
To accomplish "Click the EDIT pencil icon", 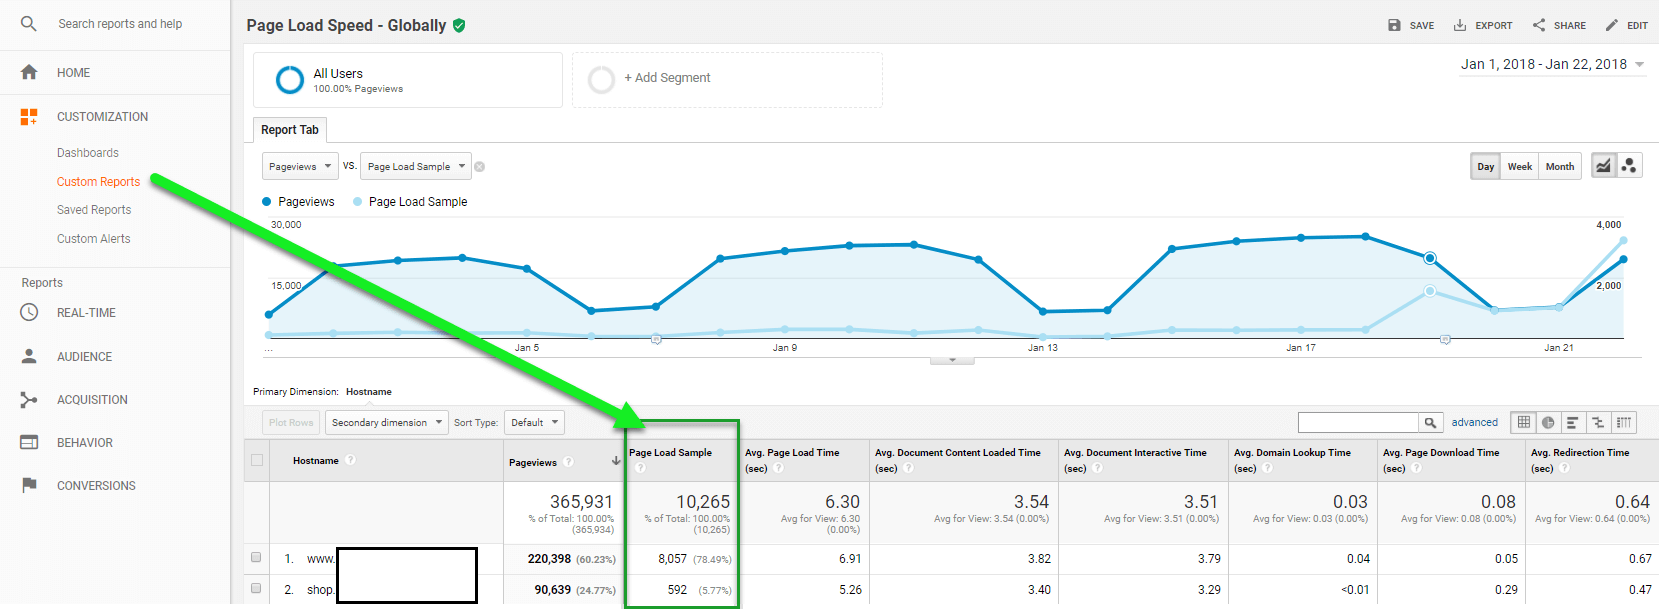I will click(x=1612, y=25).
